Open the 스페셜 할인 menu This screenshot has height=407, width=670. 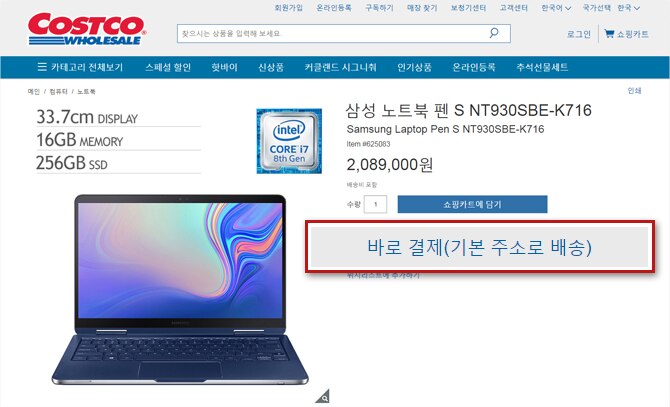[x=168, y=67]
